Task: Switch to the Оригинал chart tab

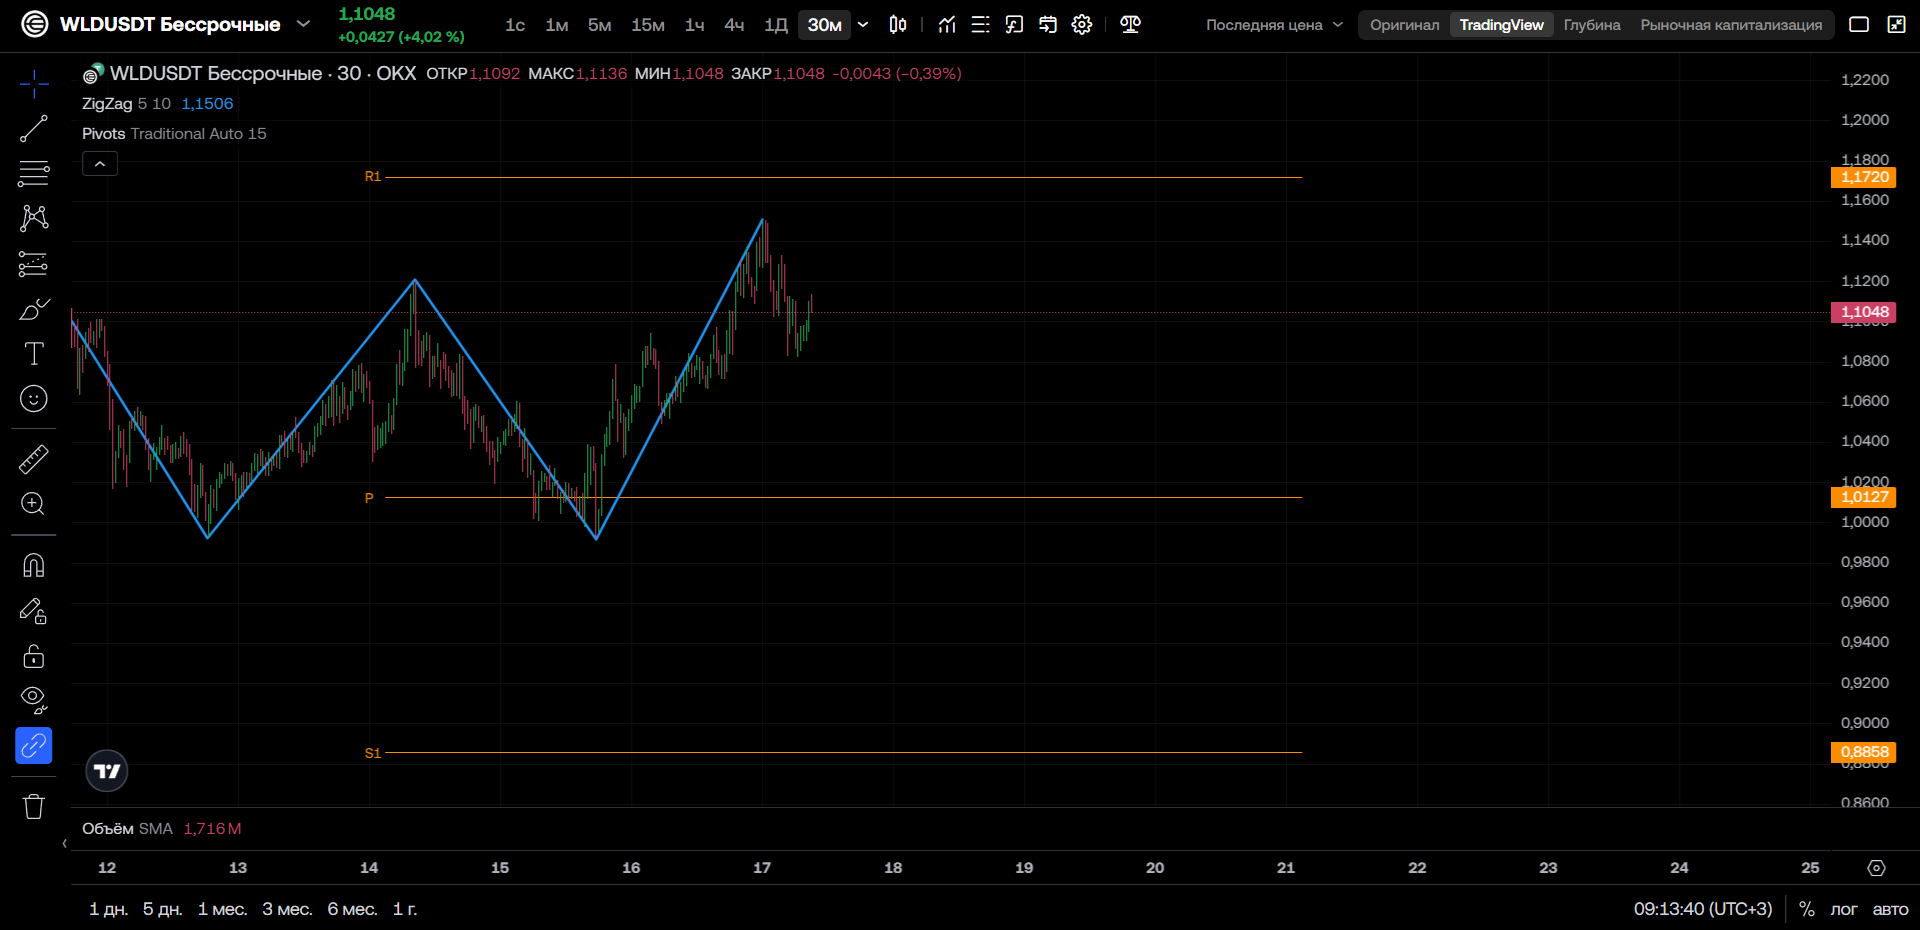Action: point(1404,25)
